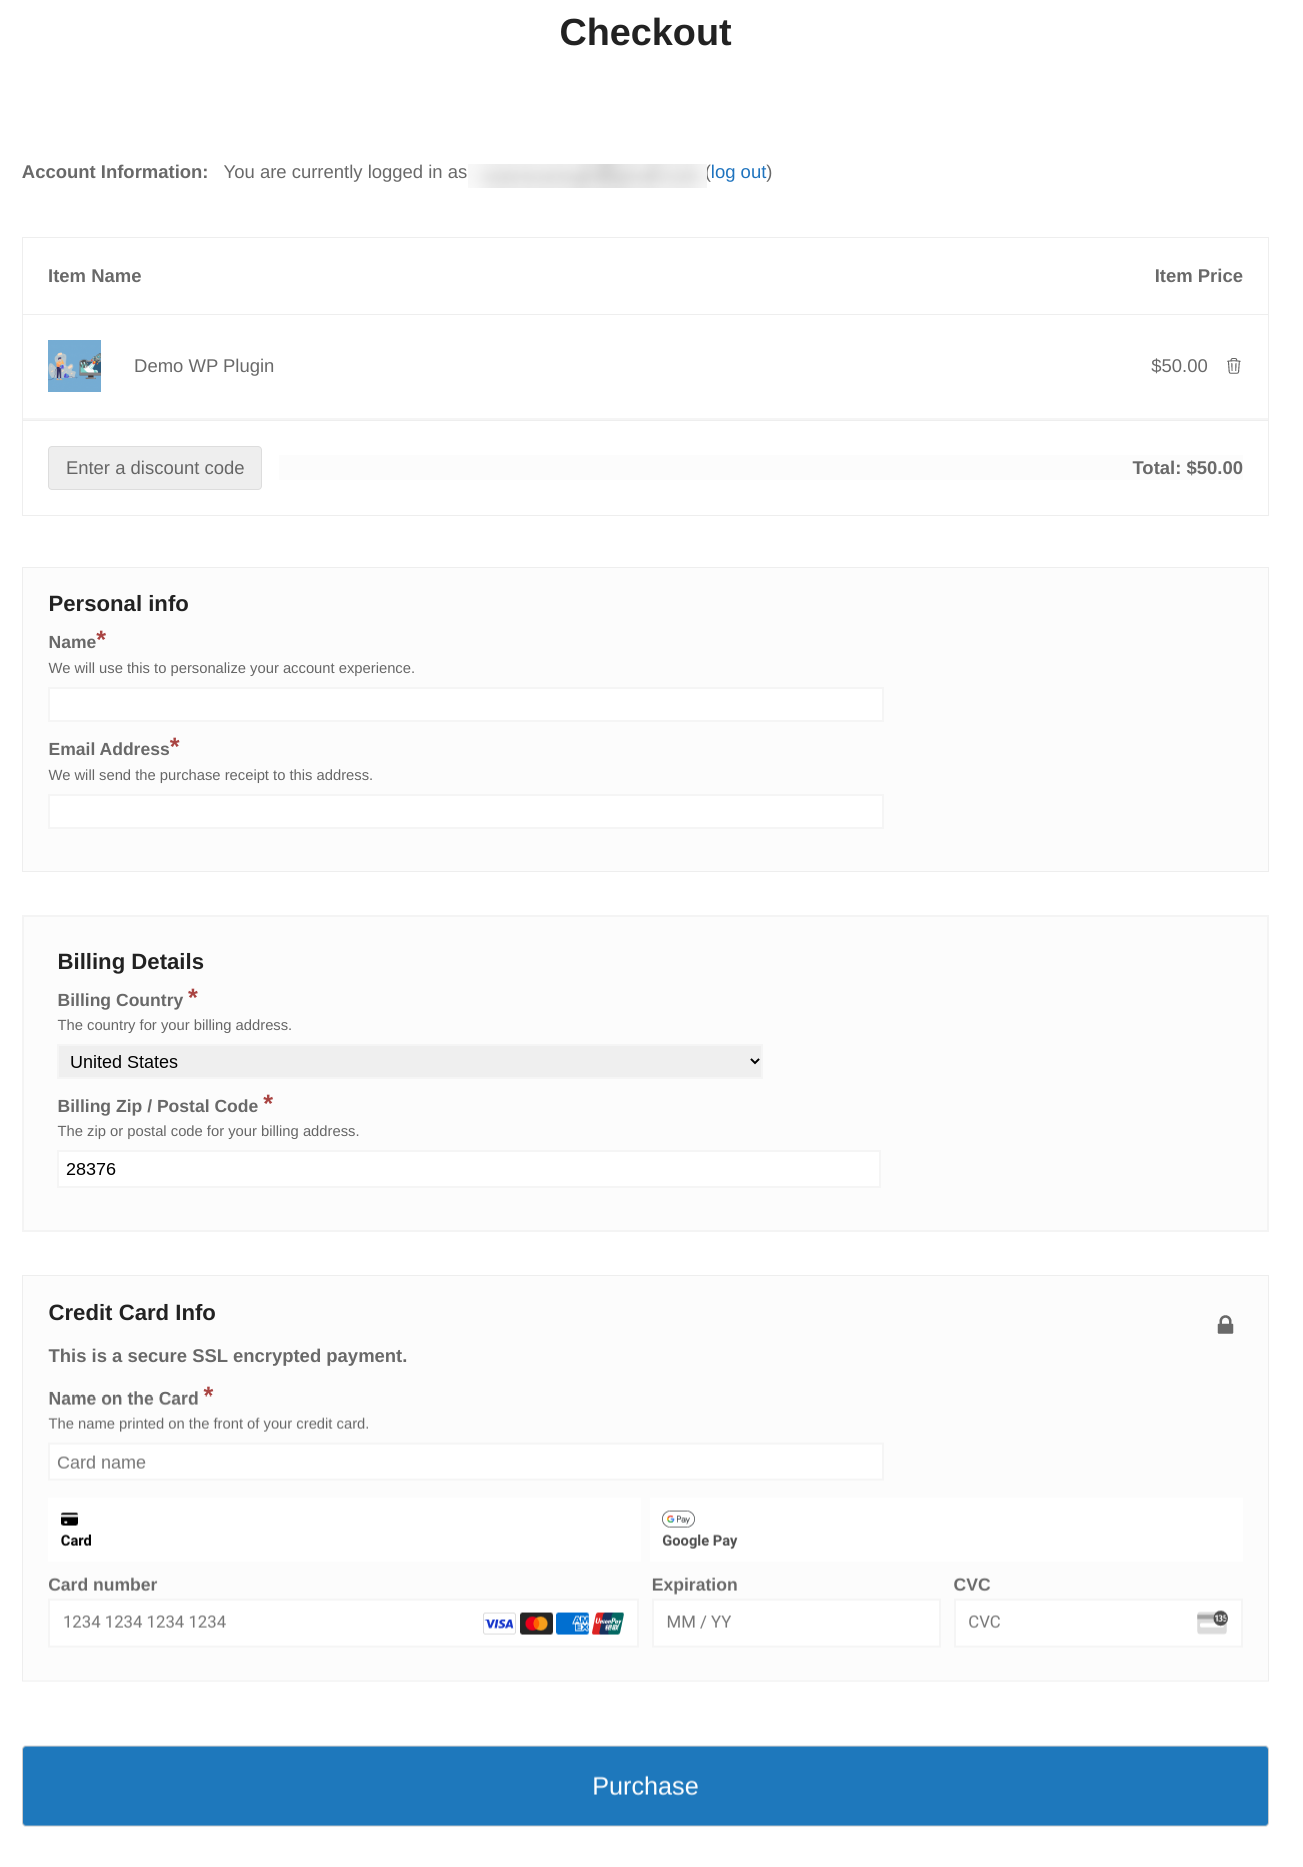Click the Purchase button
Viewport: 1303px width, 1867px height.
645,1786
